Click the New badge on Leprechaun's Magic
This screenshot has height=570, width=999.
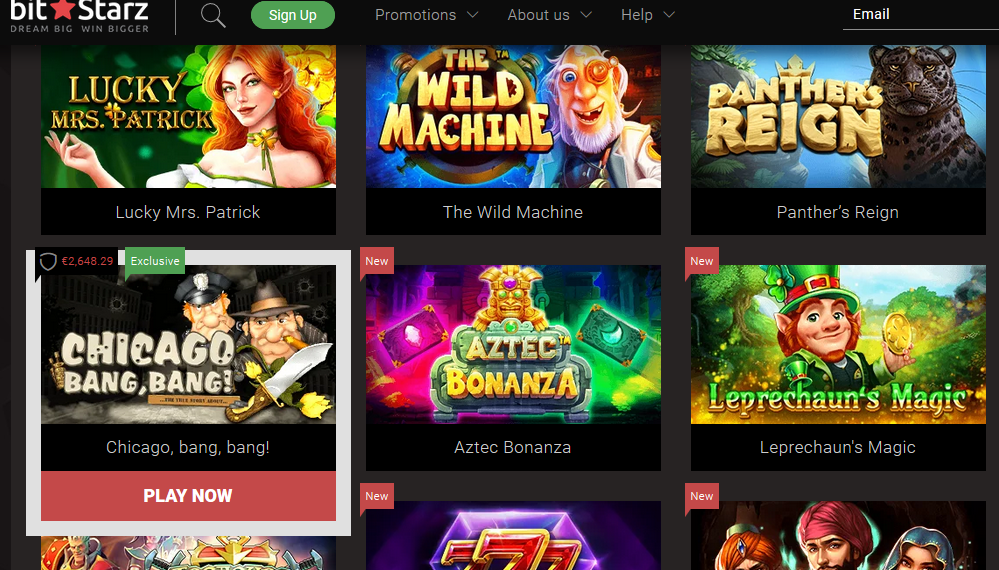coord(701,261)
